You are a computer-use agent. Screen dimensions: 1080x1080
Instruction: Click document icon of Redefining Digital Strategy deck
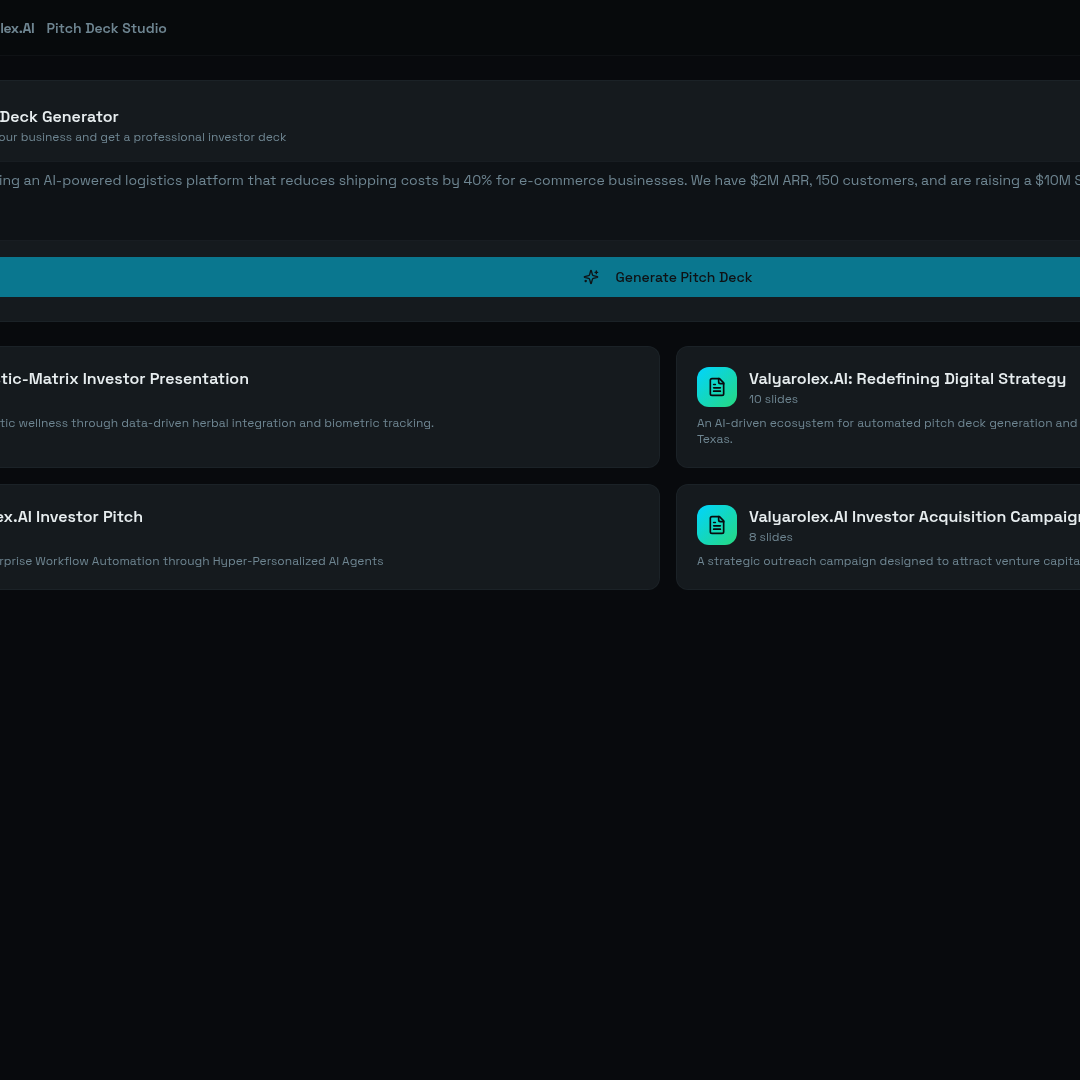click(x=716, y=387)
